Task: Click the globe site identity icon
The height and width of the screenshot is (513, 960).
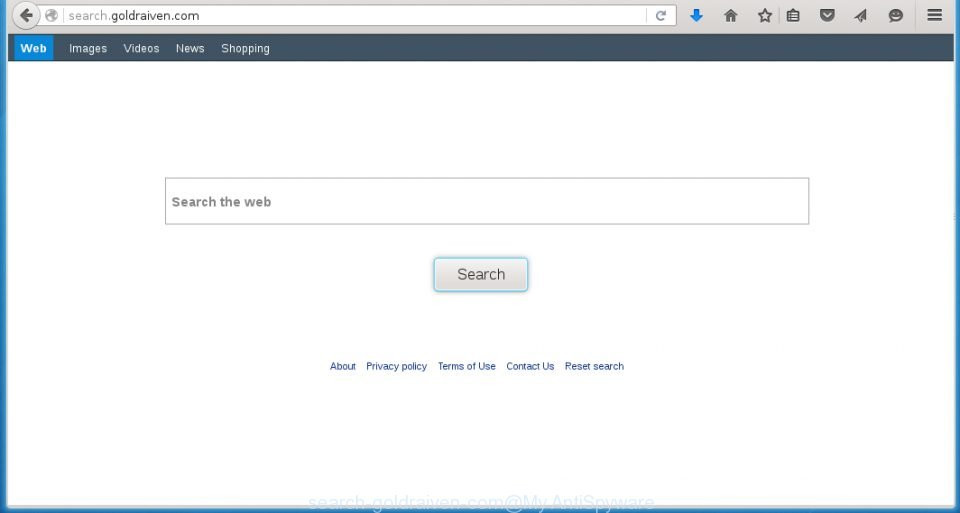Action: tap(51, 15)
